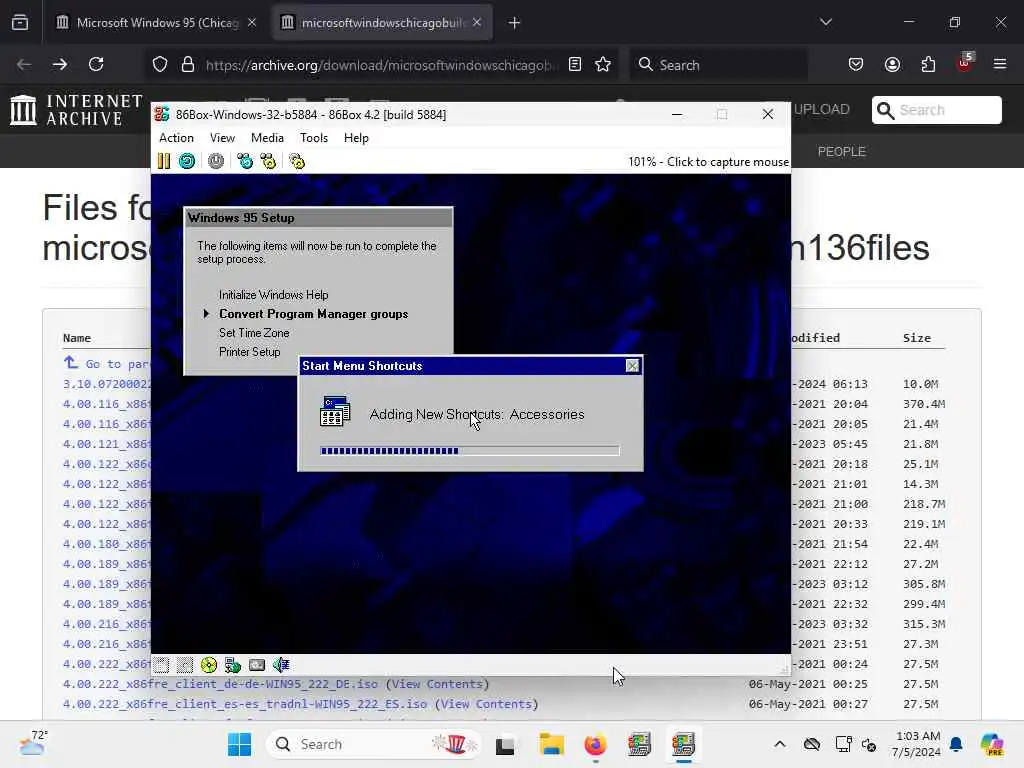Open the Media menu in 86Box
Image resolution: width=1024 pixels, height=768 pixels.
pos(267,138)
